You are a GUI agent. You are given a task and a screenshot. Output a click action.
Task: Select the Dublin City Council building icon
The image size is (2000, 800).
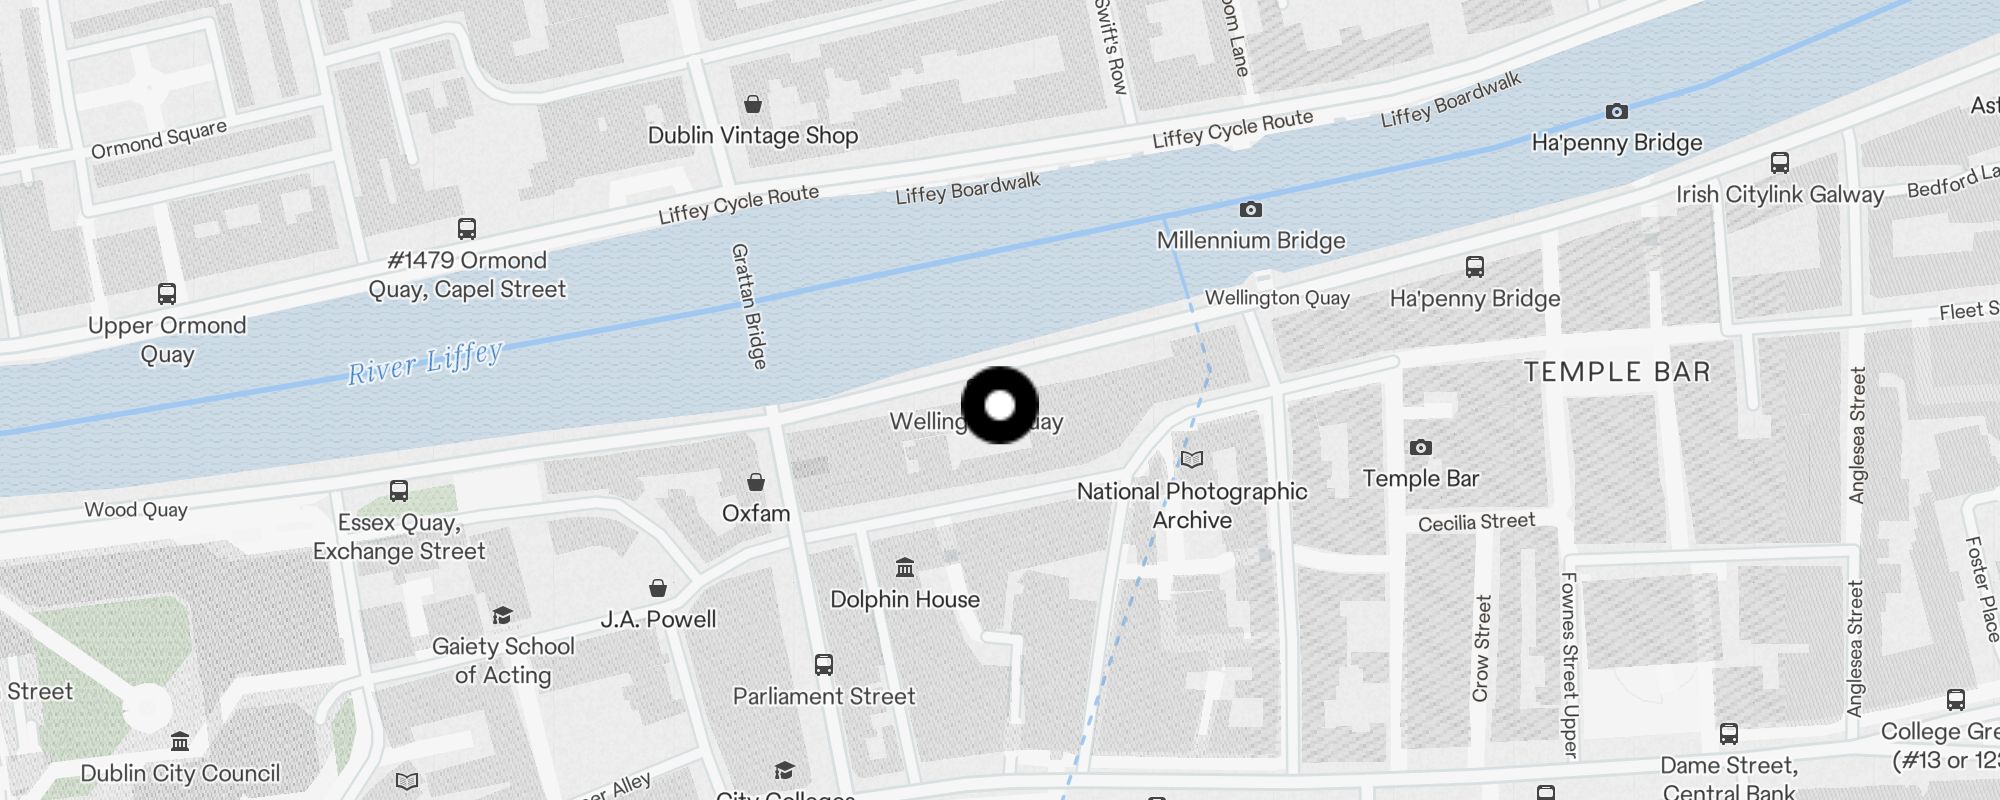coord(180,741)
